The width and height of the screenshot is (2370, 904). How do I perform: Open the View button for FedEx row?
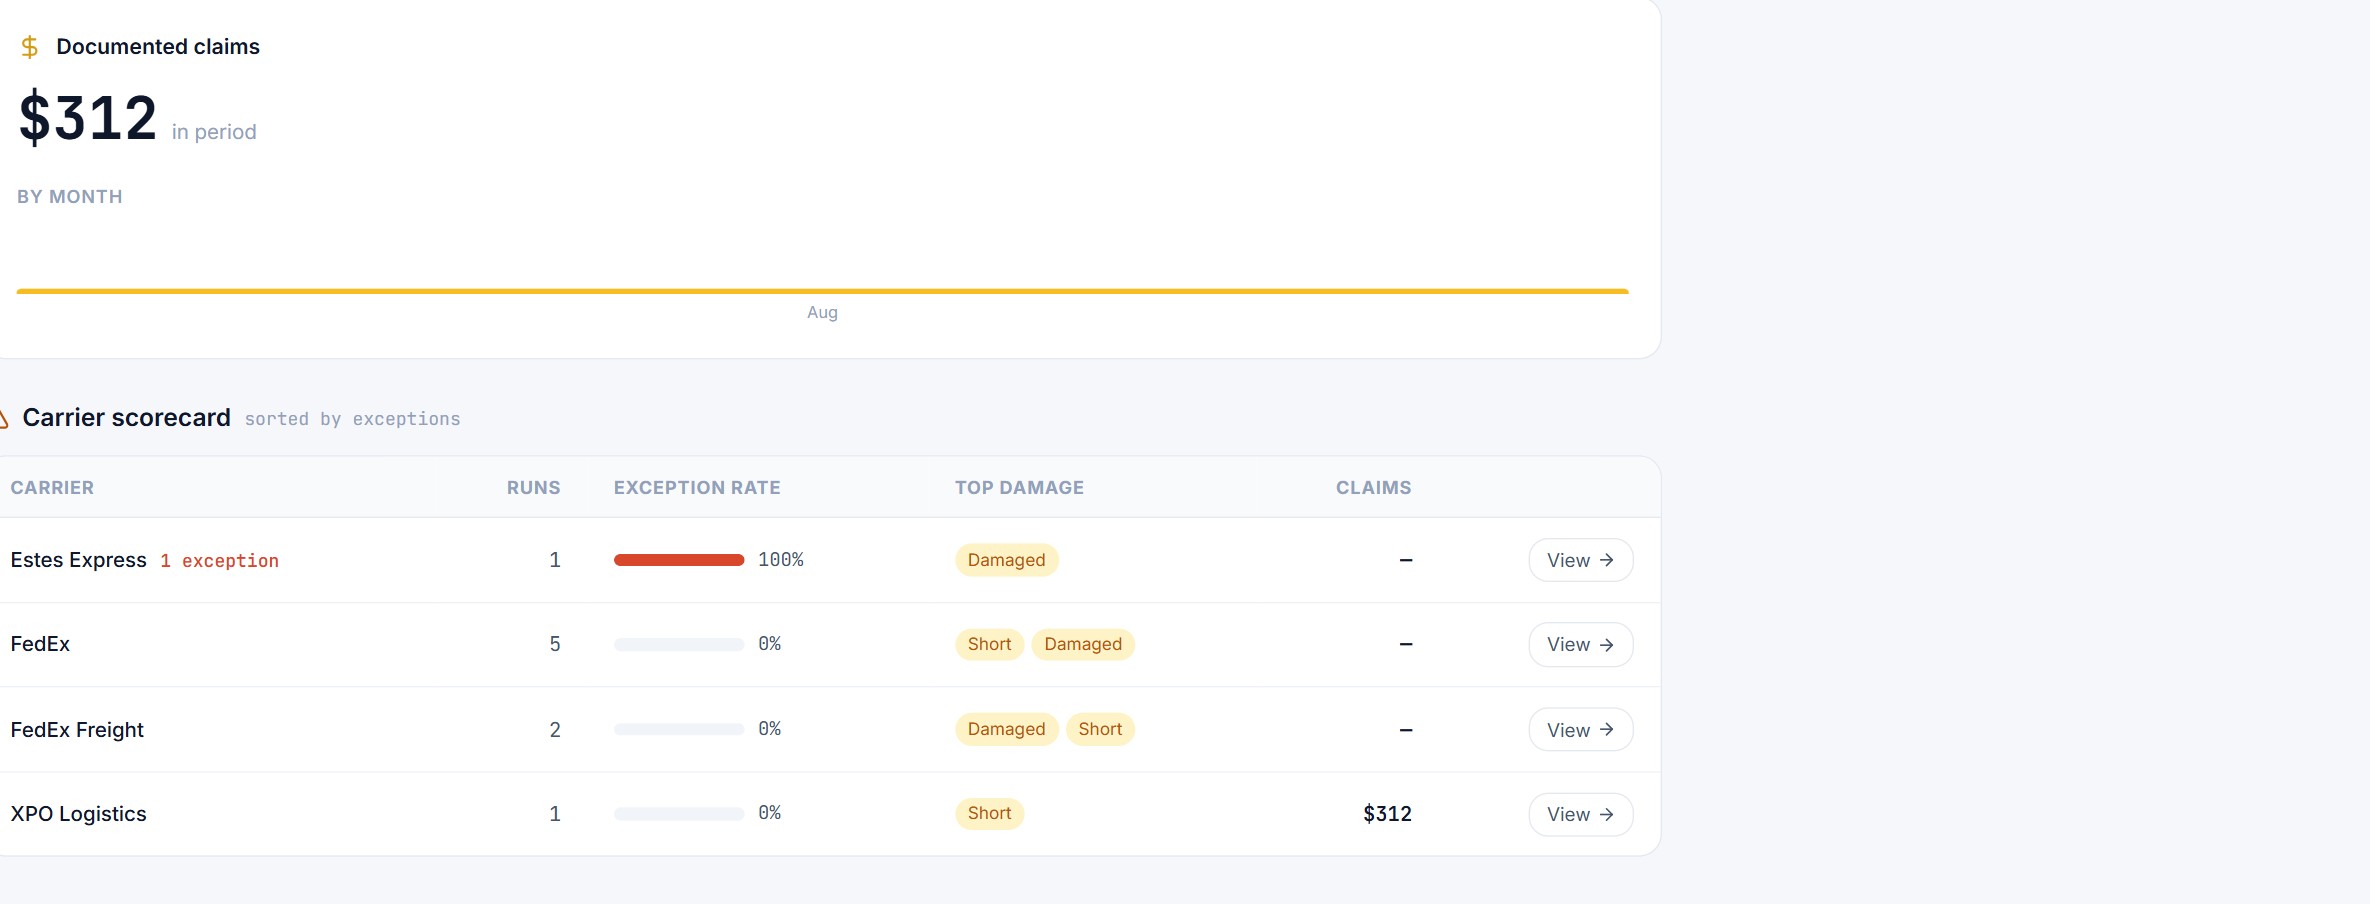(x=1580, y=645)
